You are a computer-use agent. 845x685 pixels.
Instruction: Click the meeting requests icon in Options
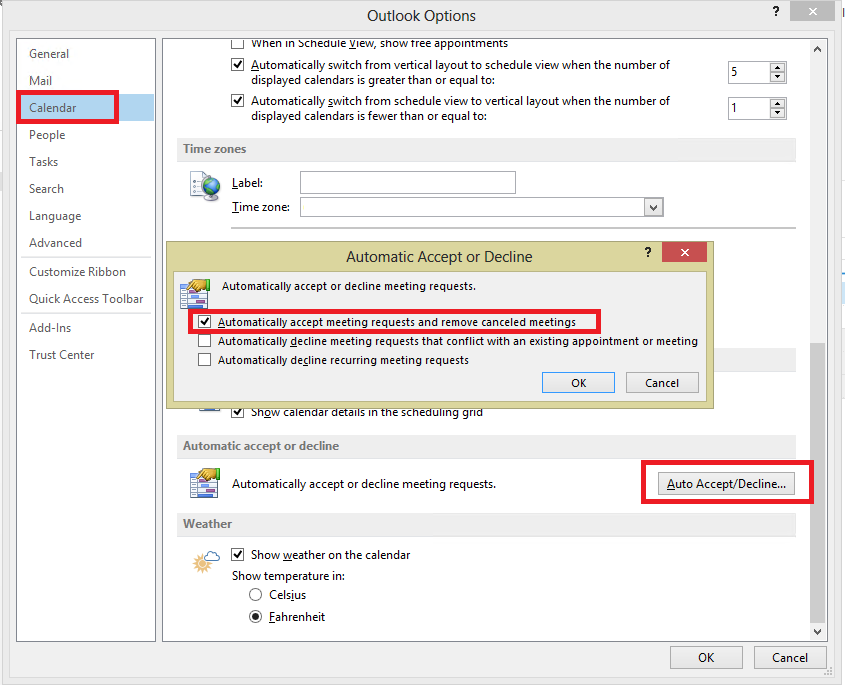pos(205,483)
